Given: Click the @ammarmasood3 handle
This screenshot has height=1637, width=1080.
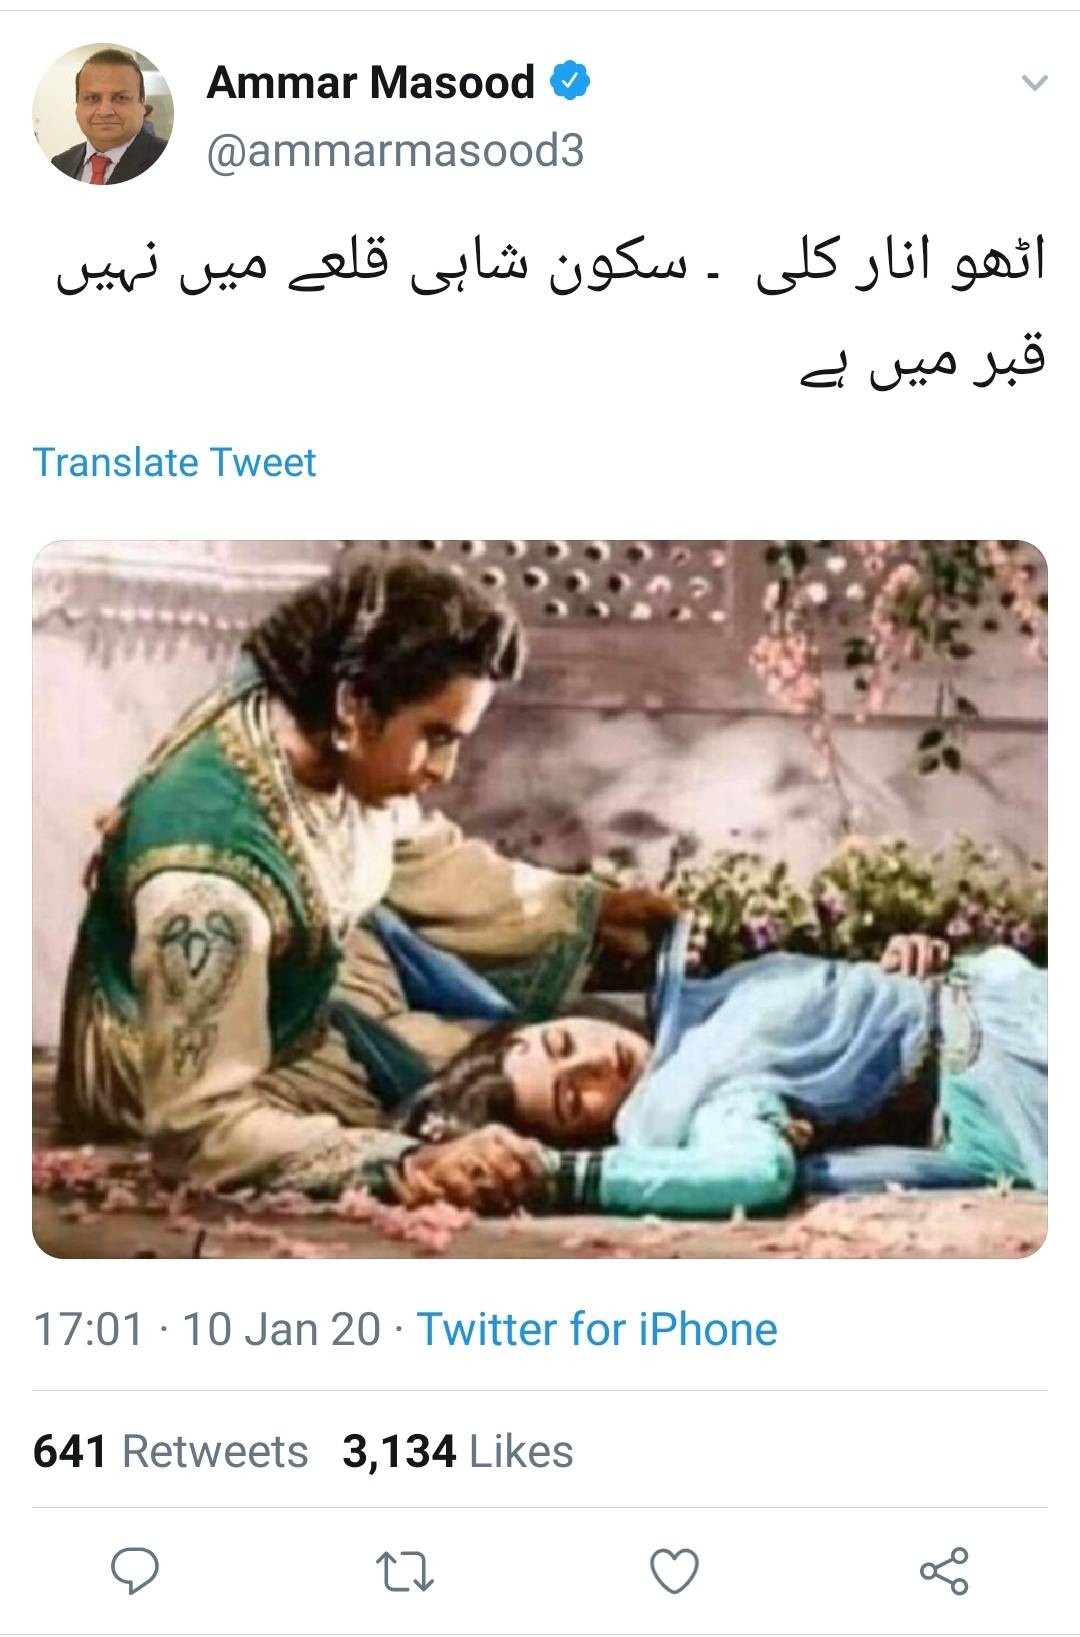Looking at the screenshot, I should pos(395,151).
